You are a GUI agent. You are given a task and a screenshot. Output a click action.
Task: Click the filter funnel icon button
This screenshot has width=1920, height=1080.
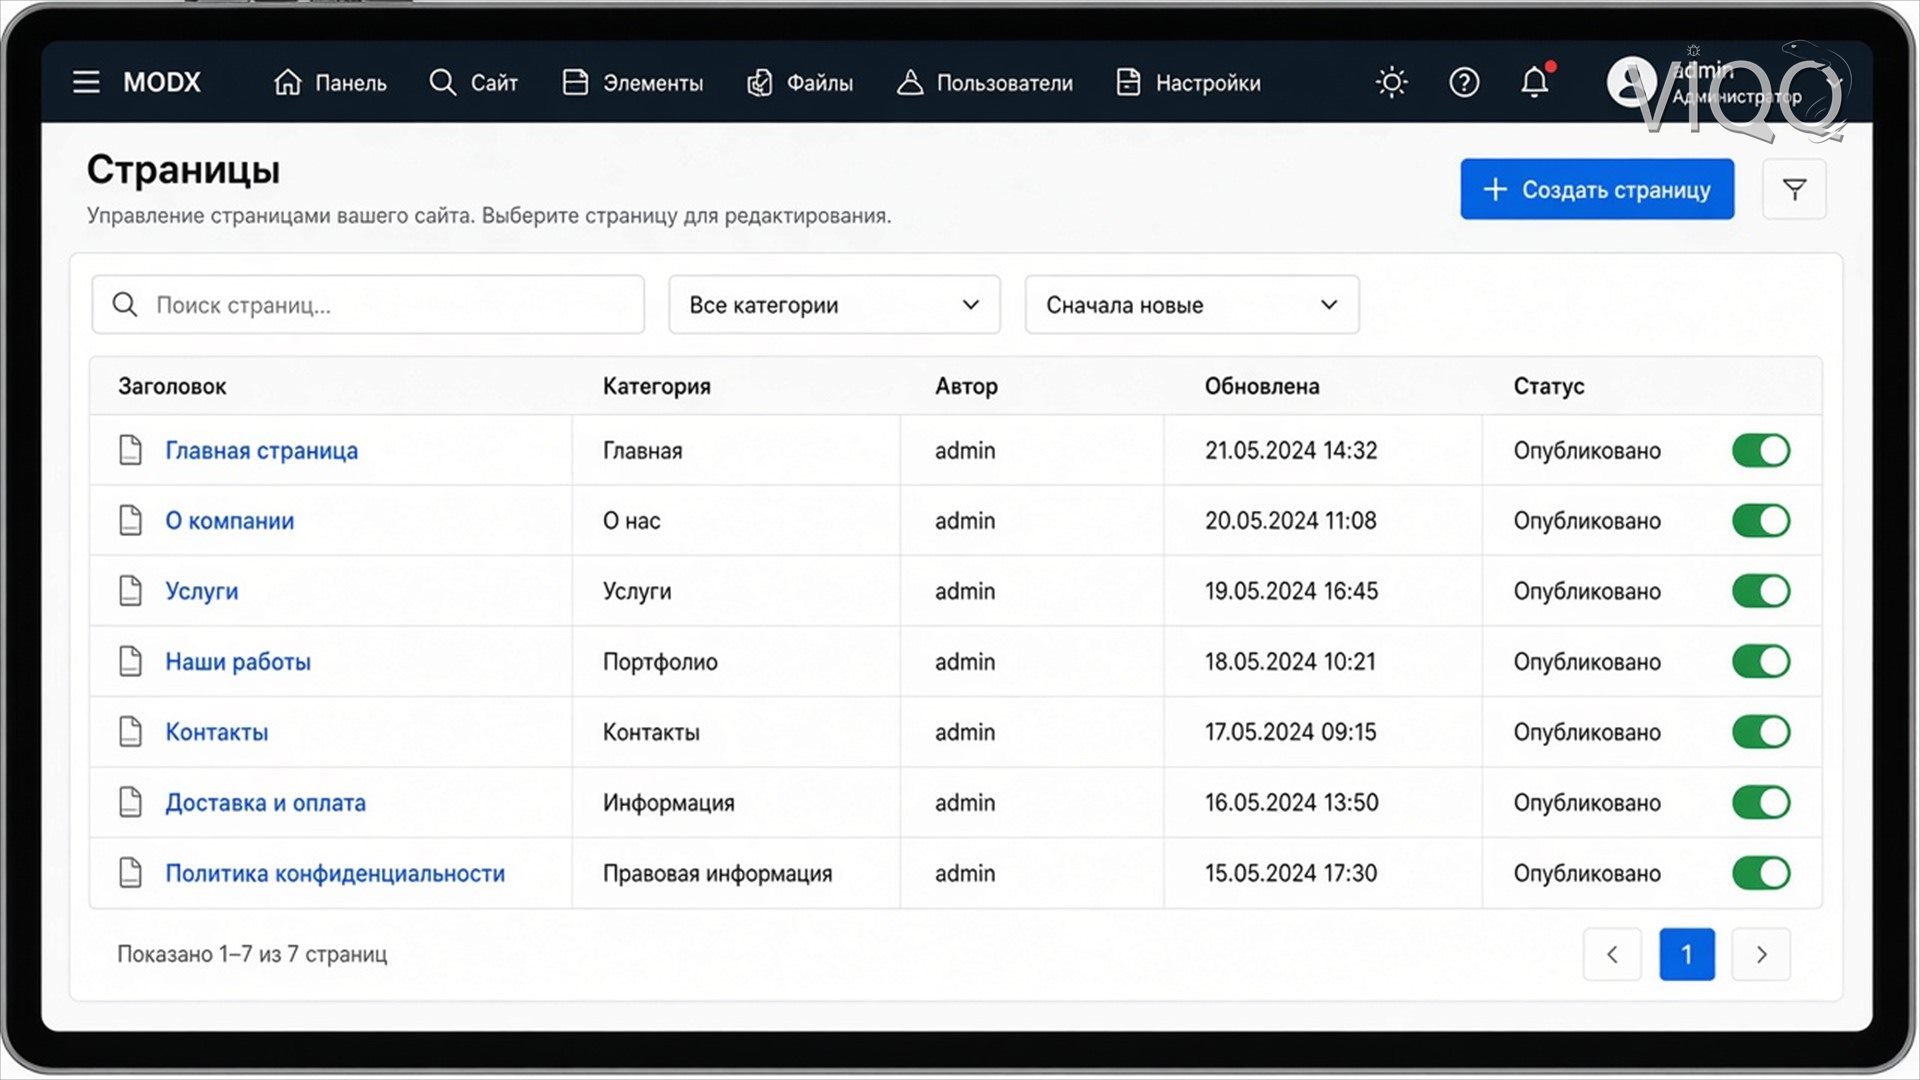pos(1794,189)
